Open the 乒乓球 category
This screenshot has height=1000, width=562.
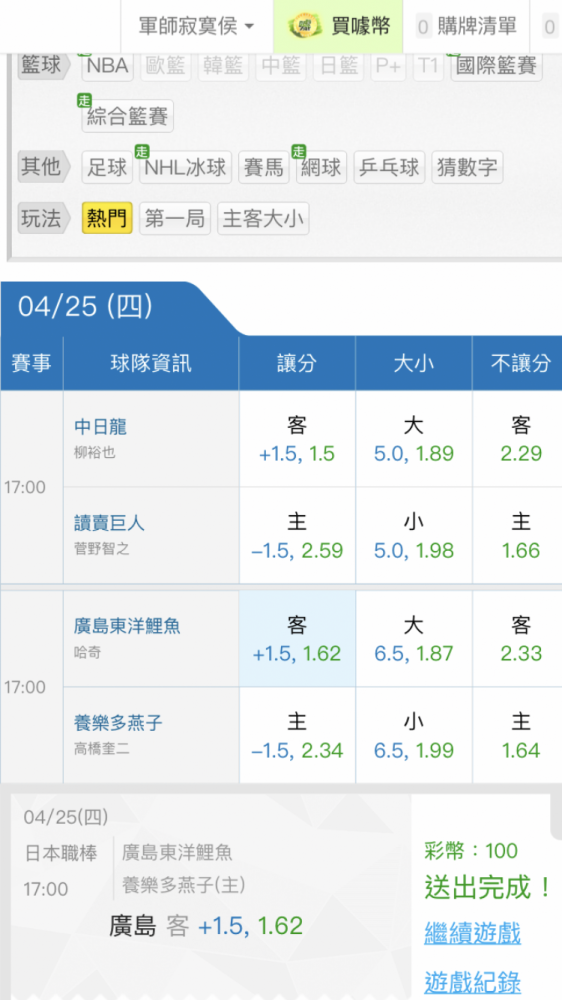(x=389, y=167)
